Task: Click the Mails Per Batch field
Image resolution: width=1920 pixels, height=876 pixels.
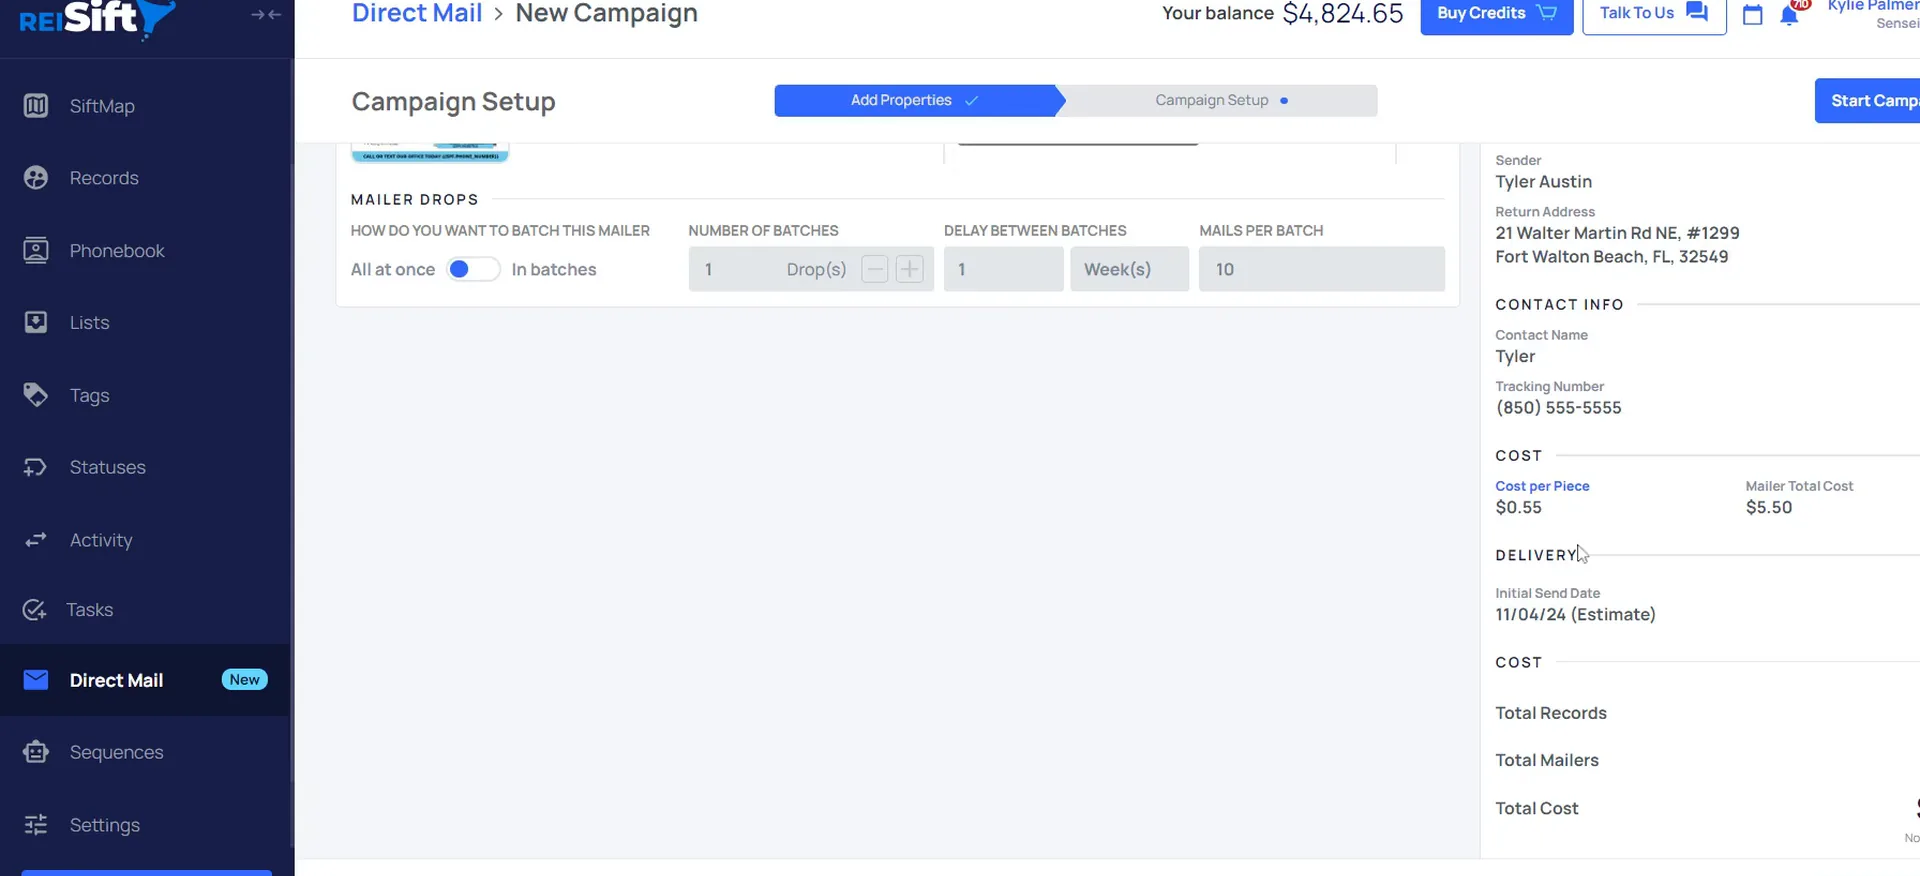Action: [1321, 269]
